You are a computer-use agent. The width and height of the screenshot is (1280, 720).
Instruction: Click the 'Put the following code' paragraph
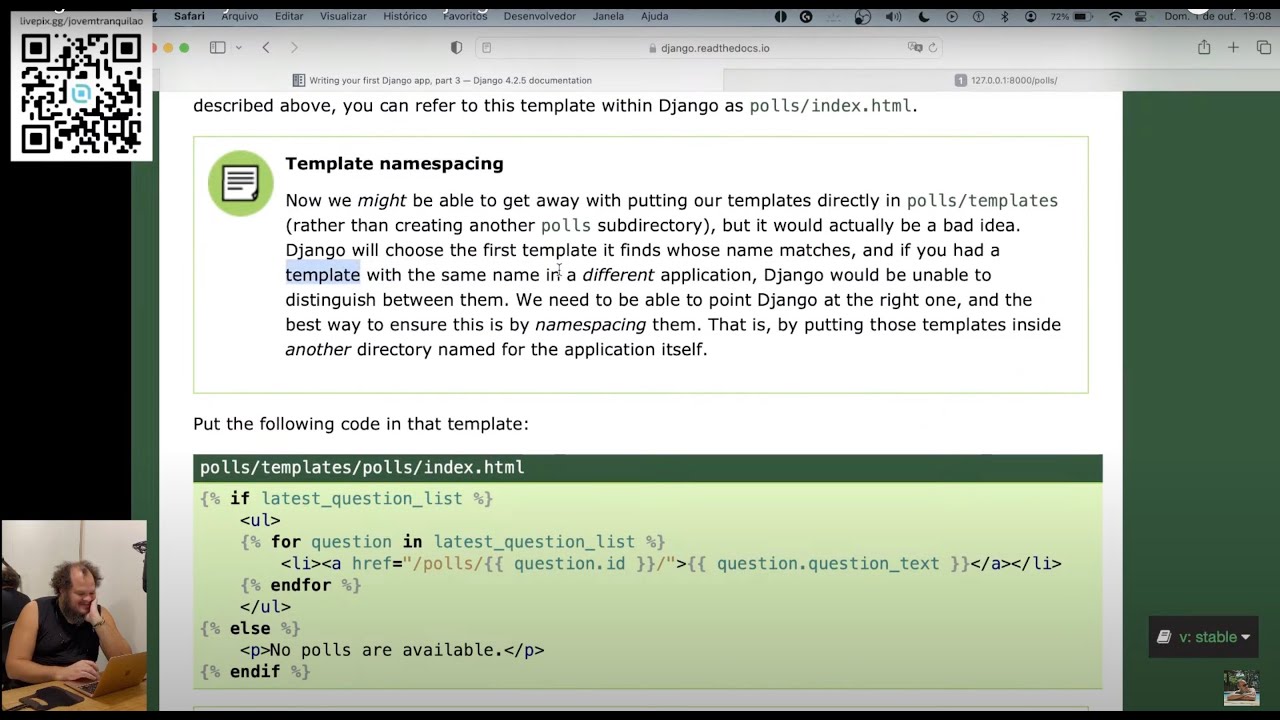tap(360, 424)
